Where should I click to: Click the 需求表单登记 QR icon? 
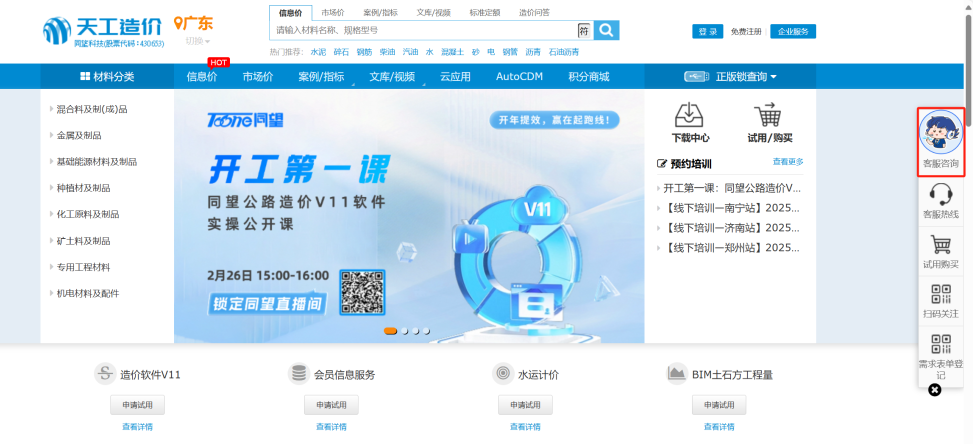(941, 344)
